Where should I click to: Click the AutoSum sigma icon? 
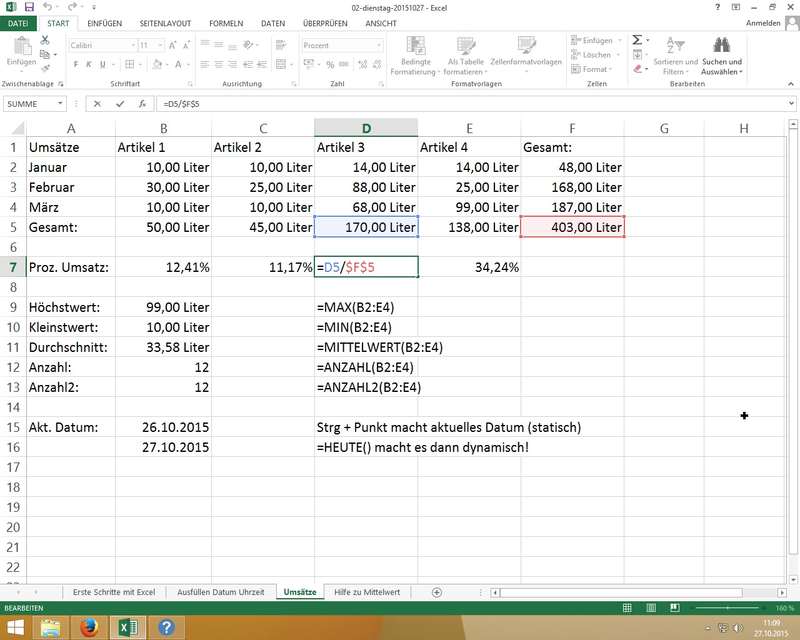[637, 40]
